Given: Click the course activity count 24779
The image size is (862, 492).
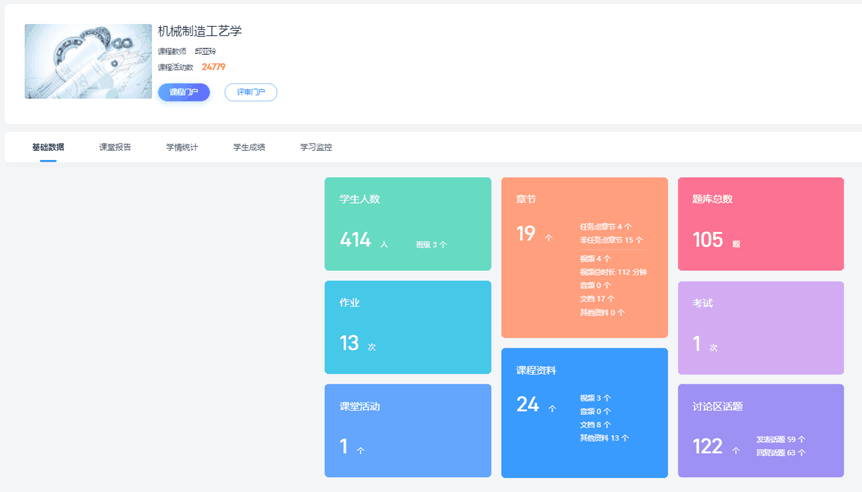Looking at the screenshot, I should 213,67.
